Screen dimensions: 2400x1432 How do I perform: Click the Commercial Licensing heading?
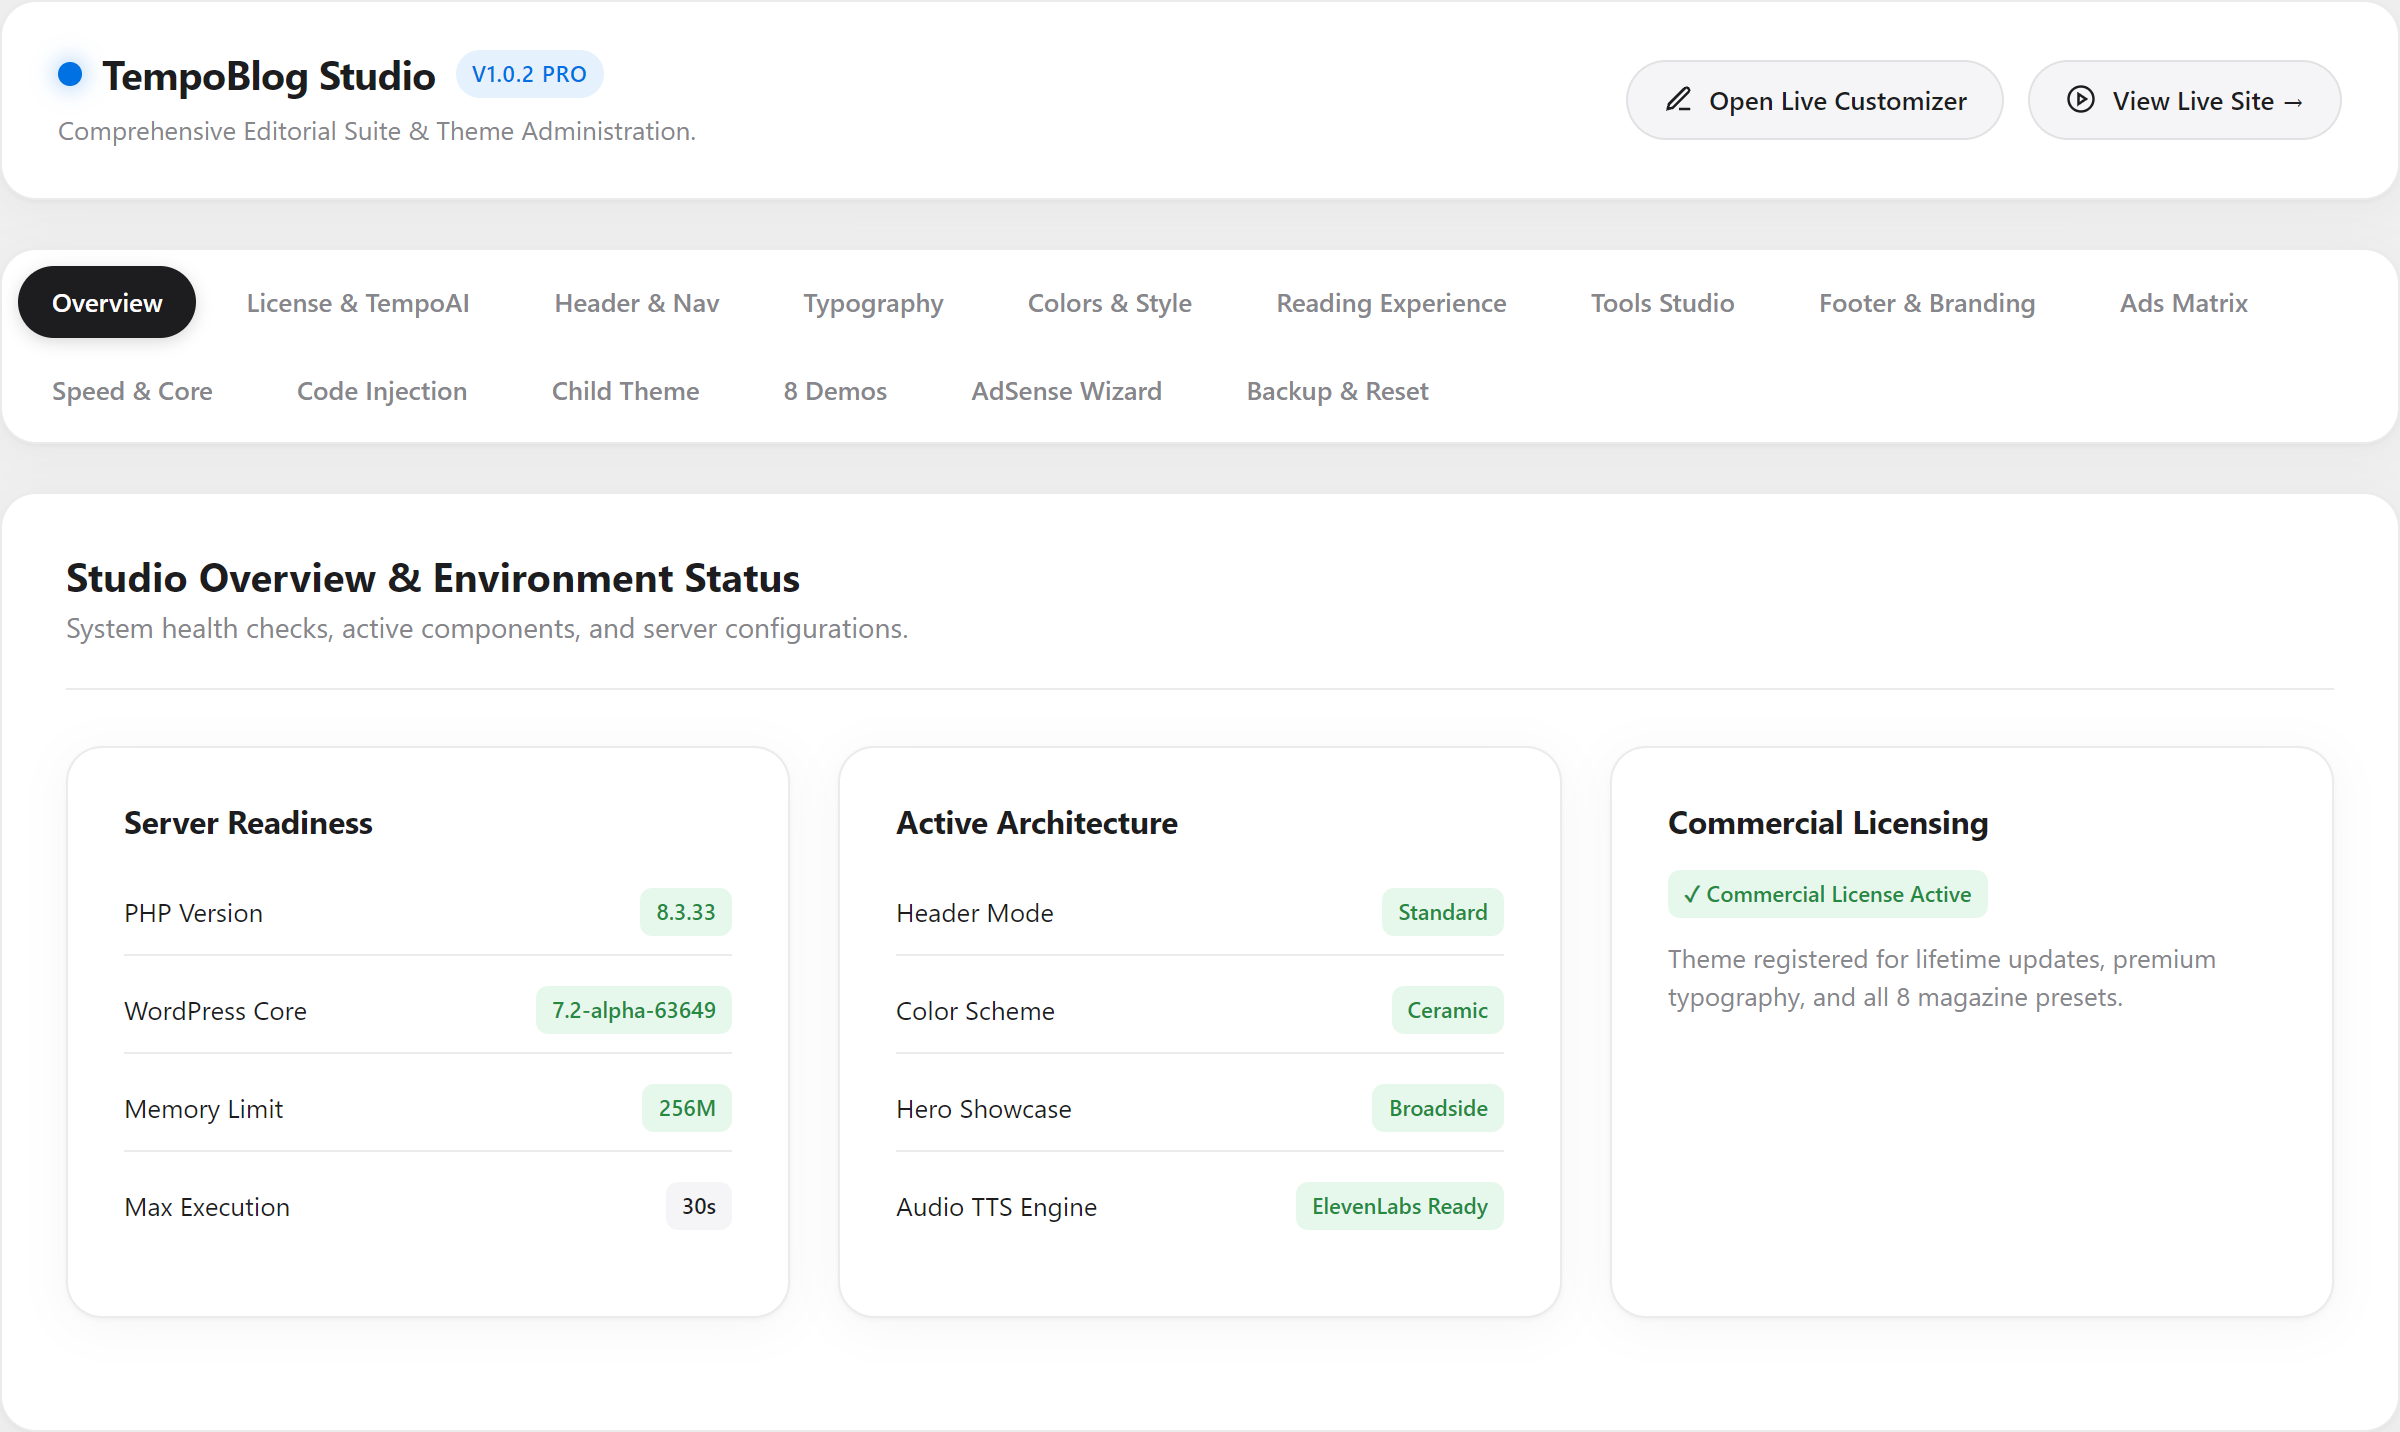[x=1828, y=822]
